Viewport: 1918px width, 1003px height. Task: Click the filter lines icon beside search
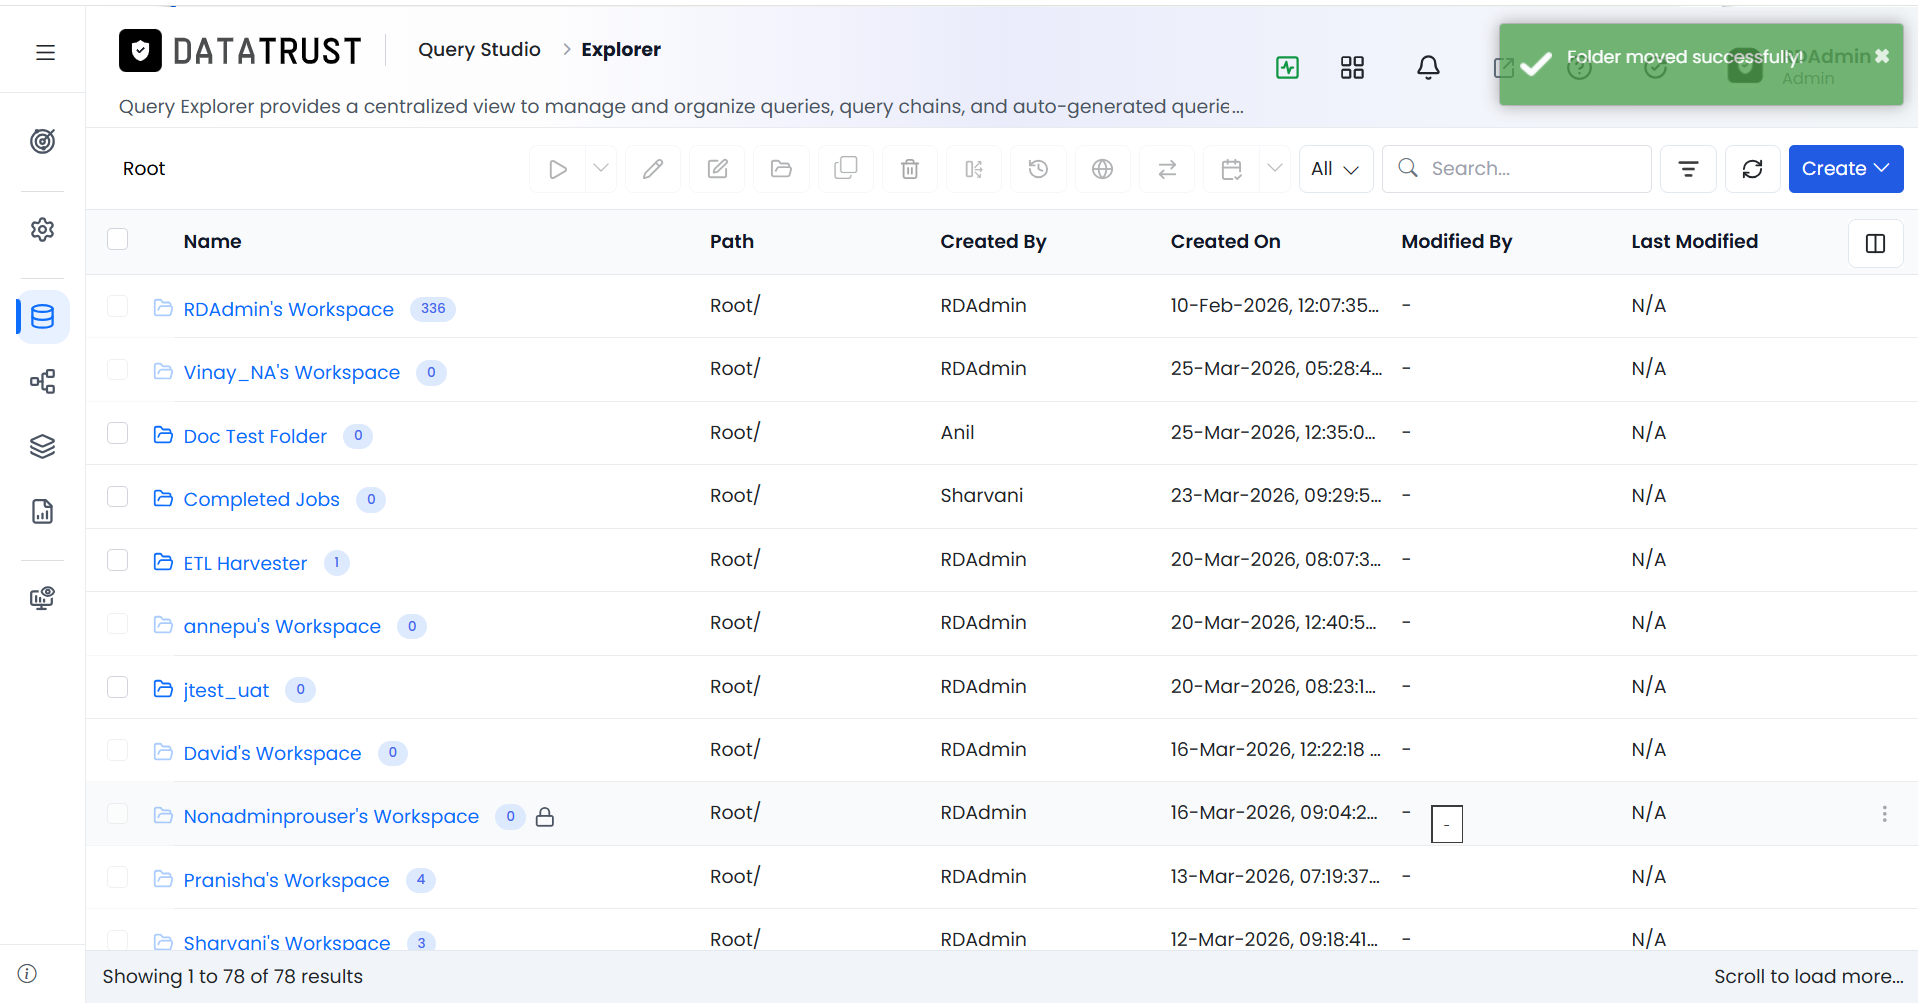coord(1688,169)
